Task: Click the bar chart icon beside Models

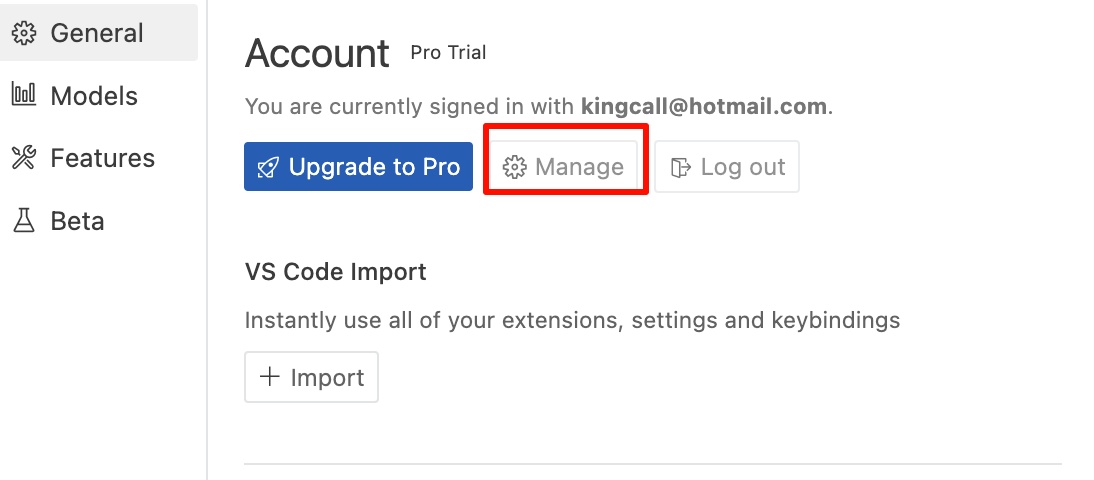Action: (24, 96)
